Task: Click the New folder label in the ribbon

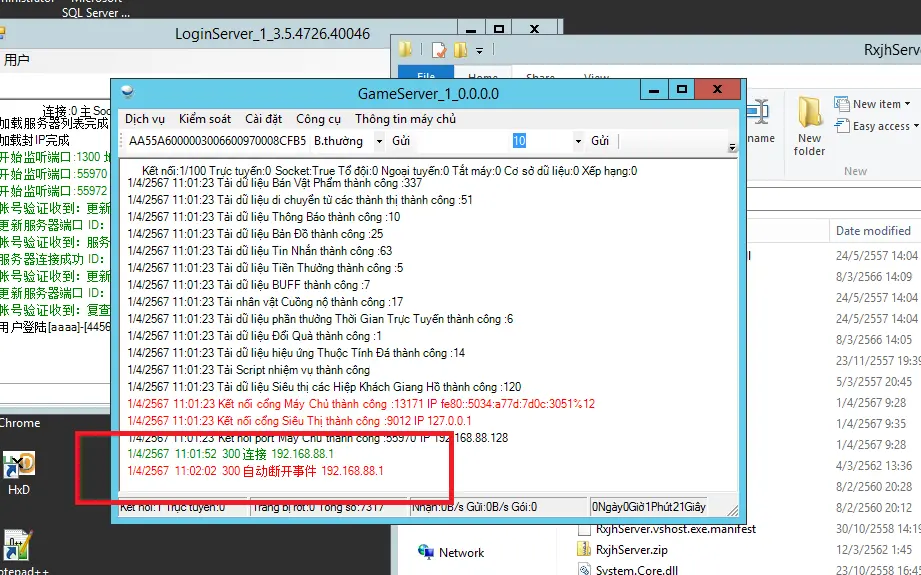Action: point(809,144)
